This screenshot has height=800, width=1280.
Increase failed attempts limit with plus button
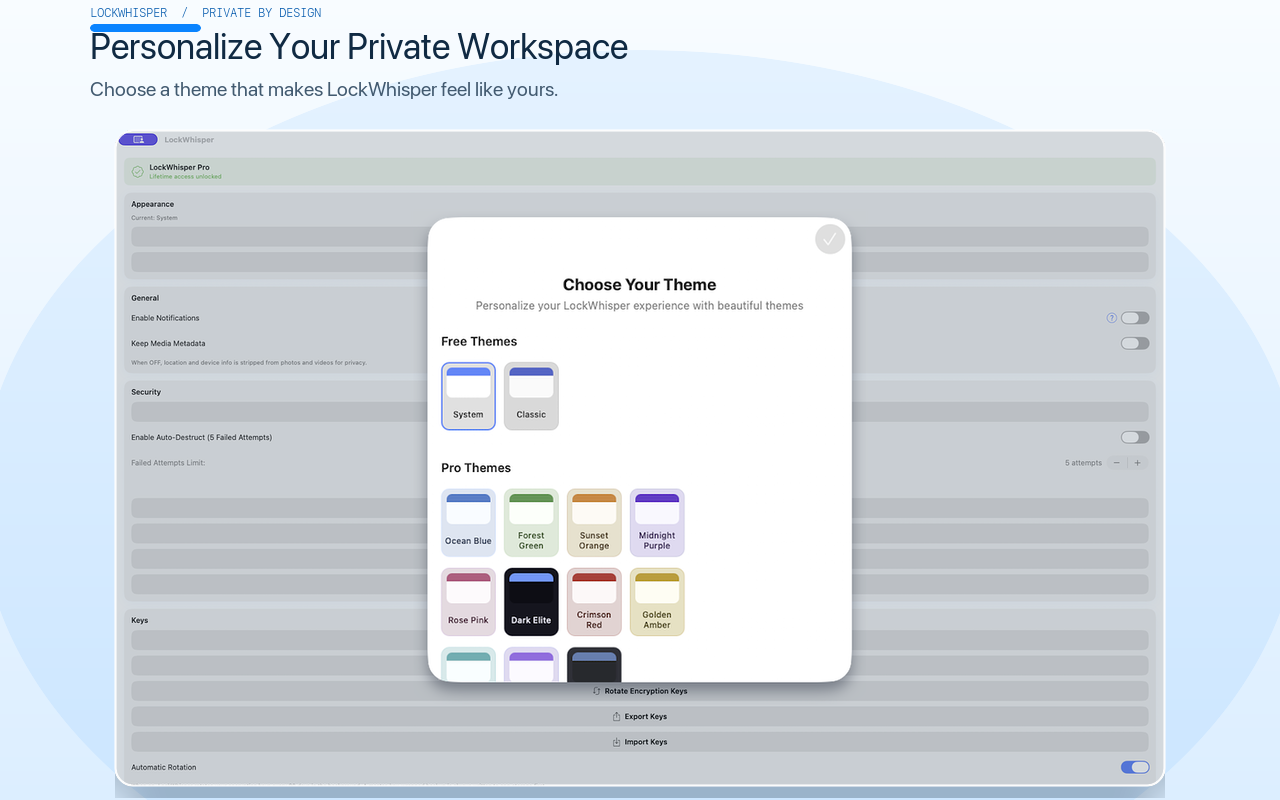click(1137, 463)
